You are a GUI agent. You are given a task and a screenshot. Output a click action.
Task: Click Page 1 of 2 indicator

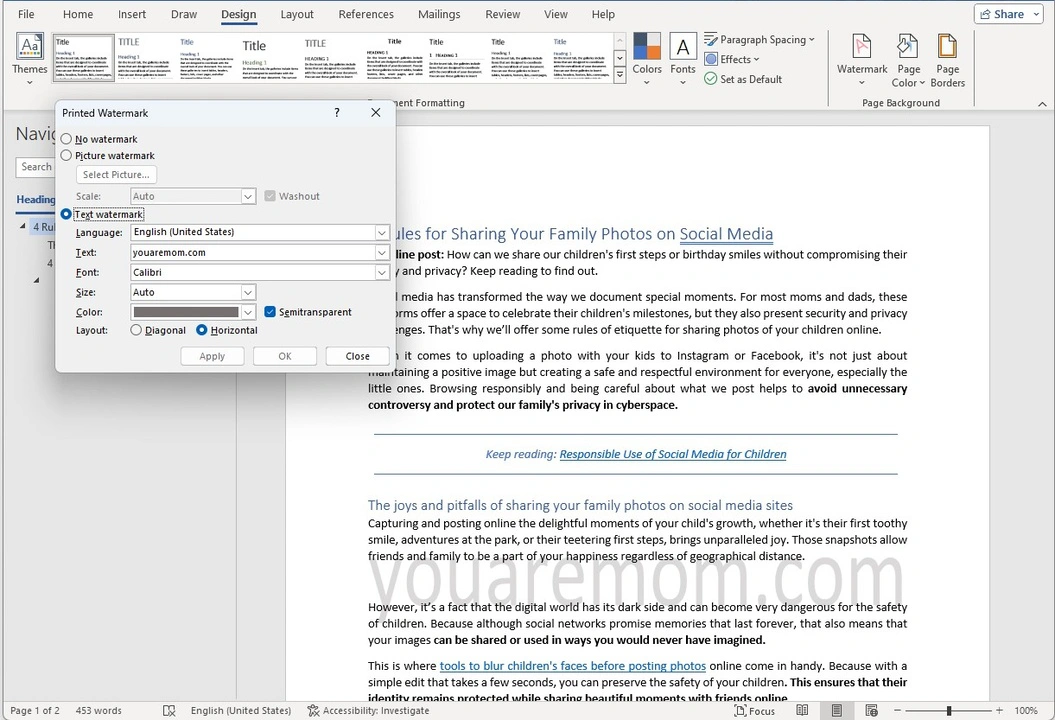35,711
